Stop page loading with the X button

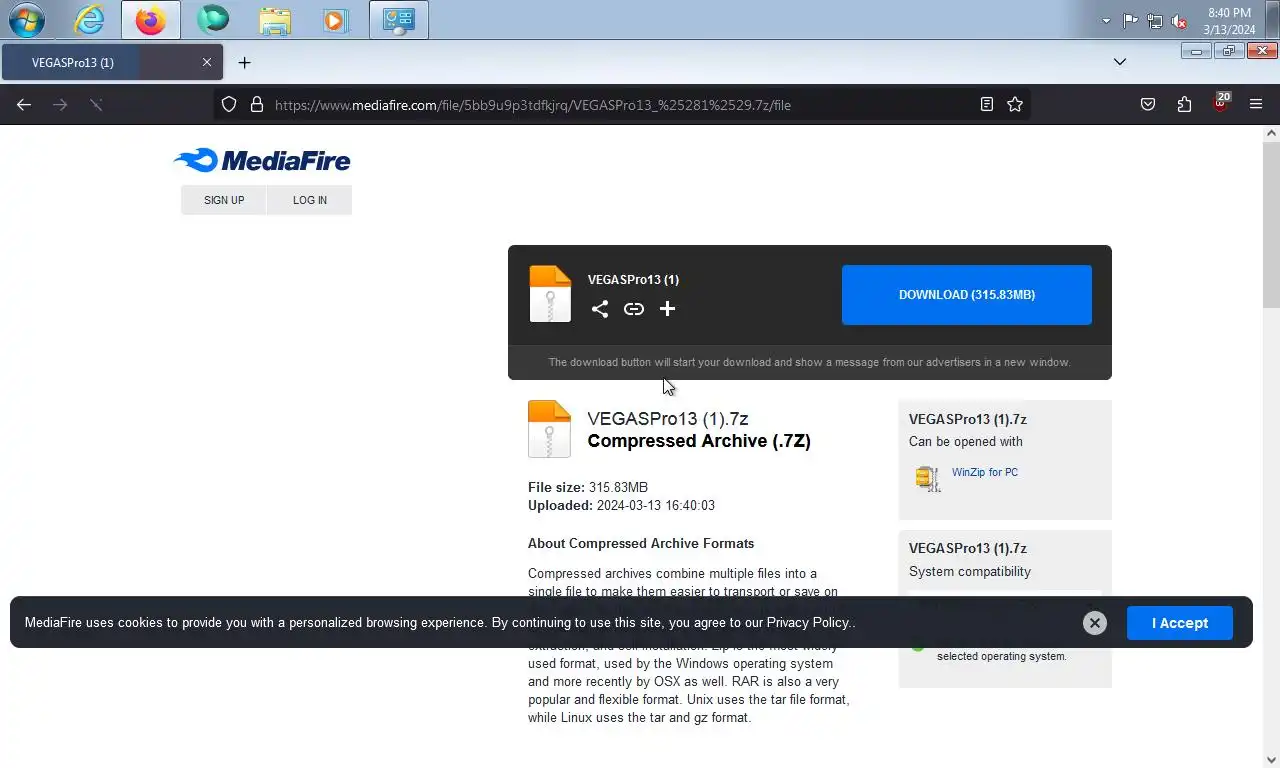coord(96,104)
